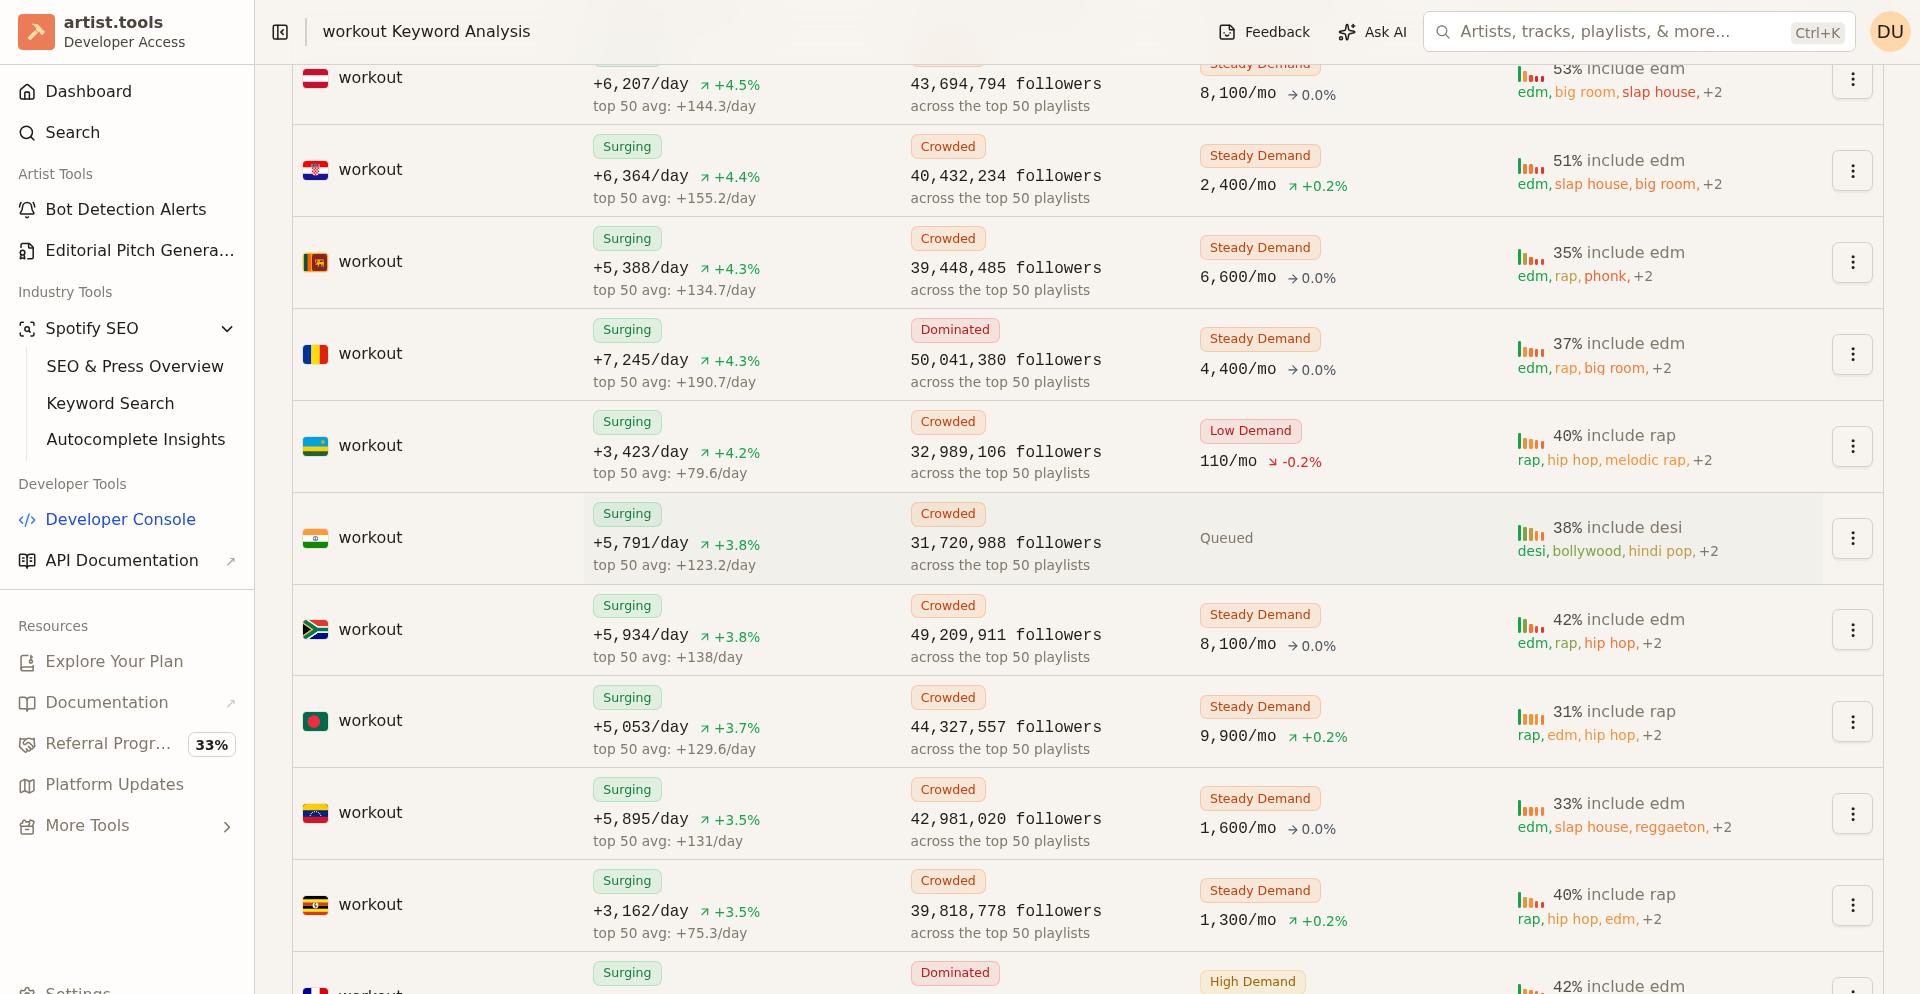Click the artist.tools logo icon
The height and width of the screenshot is (994, 1920).
(x=36, y=32)
